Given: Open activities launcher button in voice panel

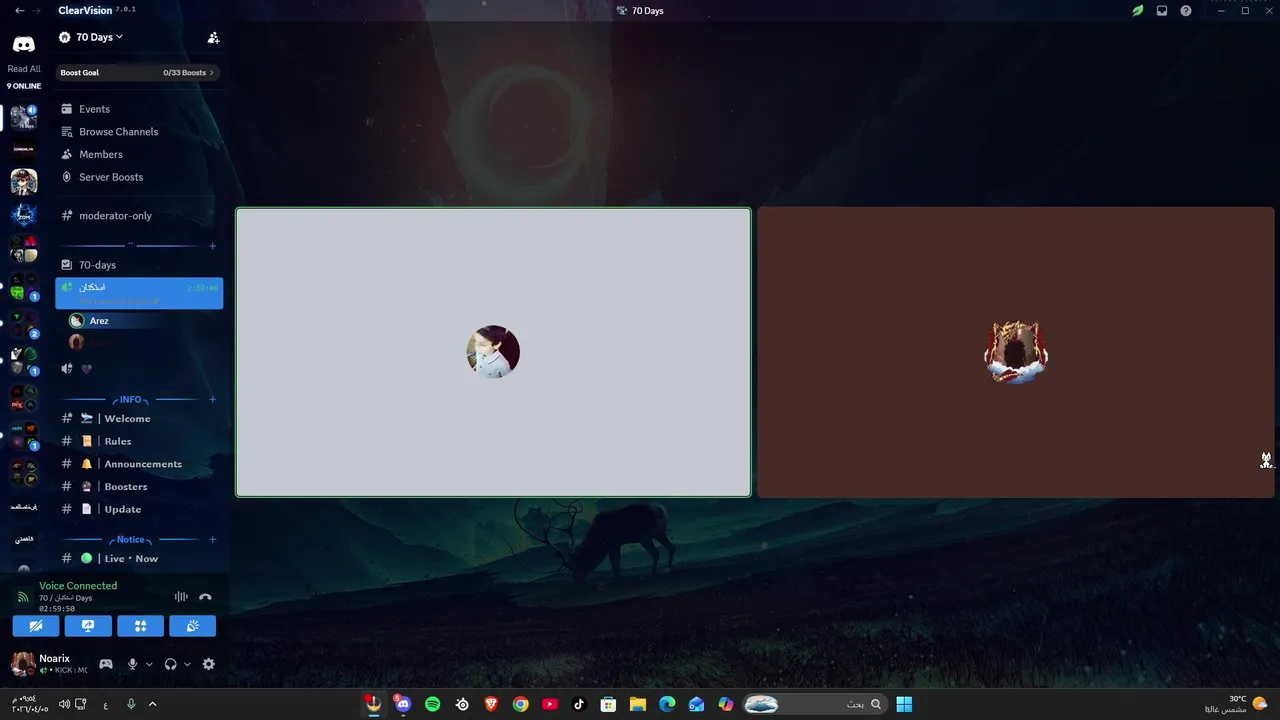Looking at the screenshot, I should tap(140, 626).
